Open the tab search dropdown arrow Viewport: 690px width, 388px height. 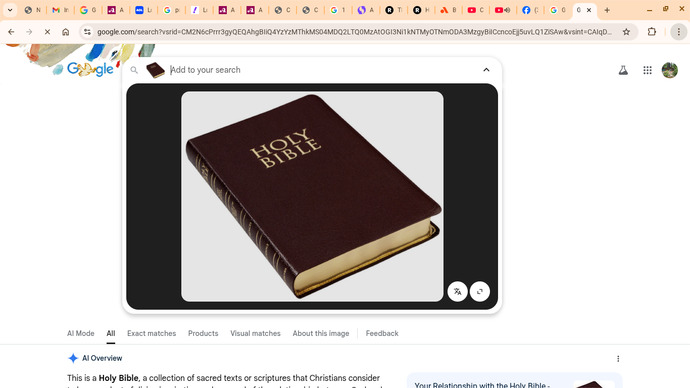click(x=10, y=10)
